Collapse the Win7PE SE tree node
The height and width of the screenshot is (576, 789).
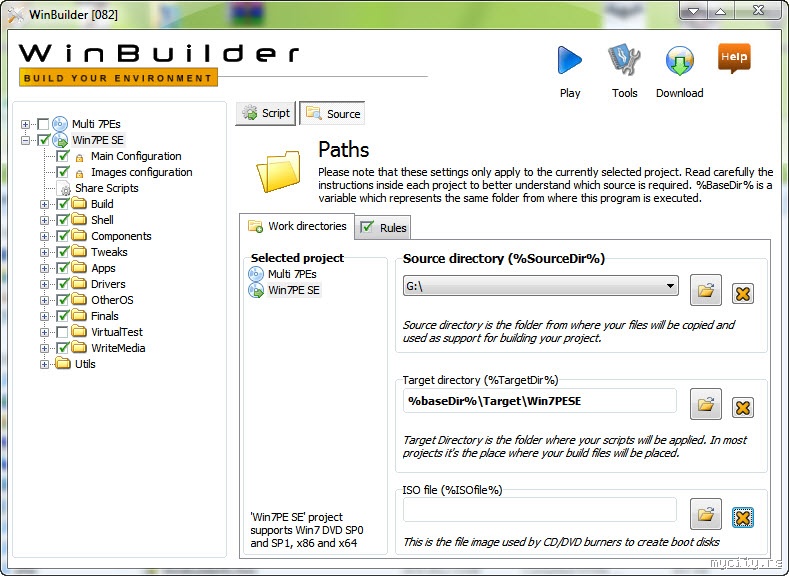[x=25, y=140]
